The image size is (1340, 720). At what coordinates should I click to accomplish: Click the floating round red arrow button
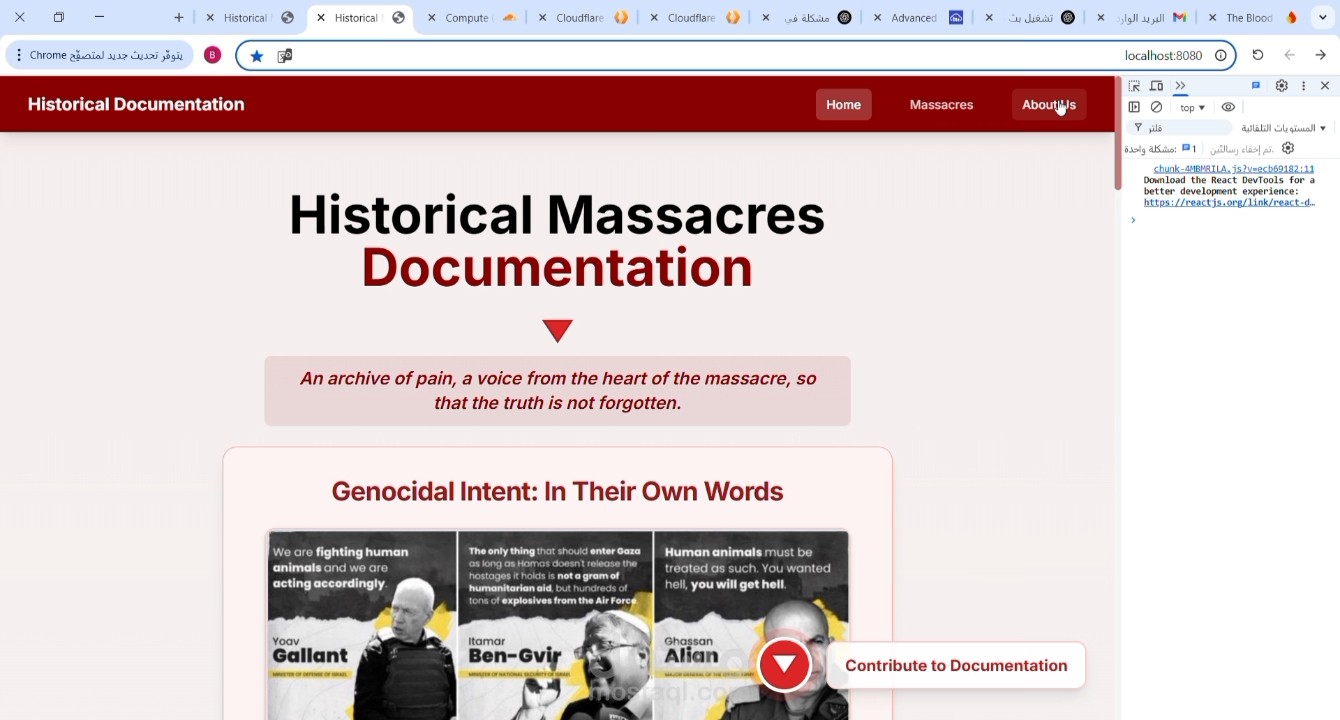[784, 665]
